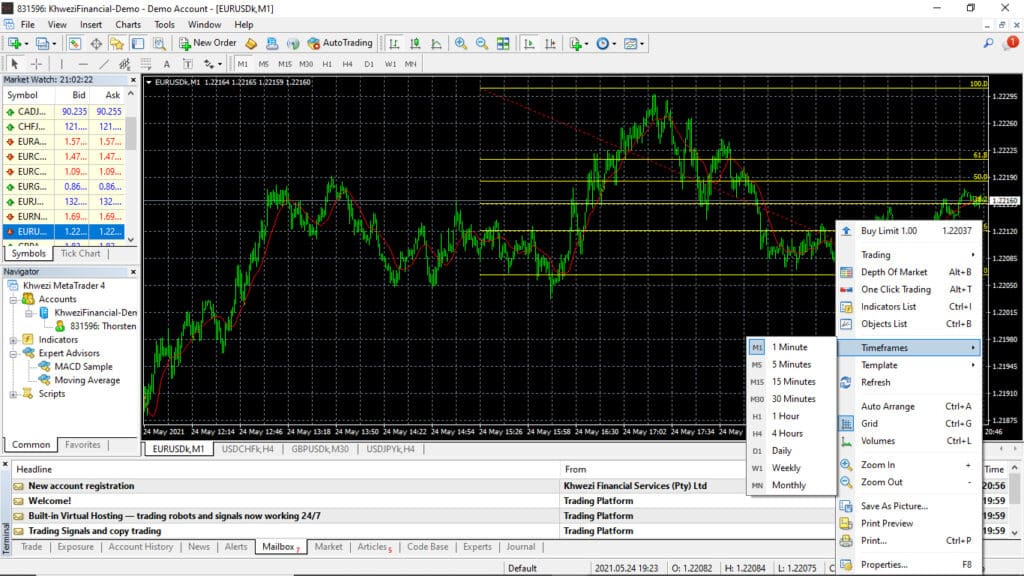Open the Insert menu
This screenshot has height=576, width=1024.
(91, 24)
